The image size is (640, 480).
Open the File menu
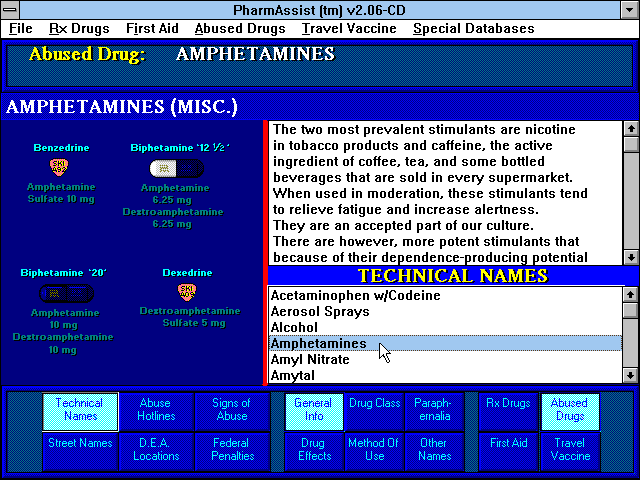20,29
